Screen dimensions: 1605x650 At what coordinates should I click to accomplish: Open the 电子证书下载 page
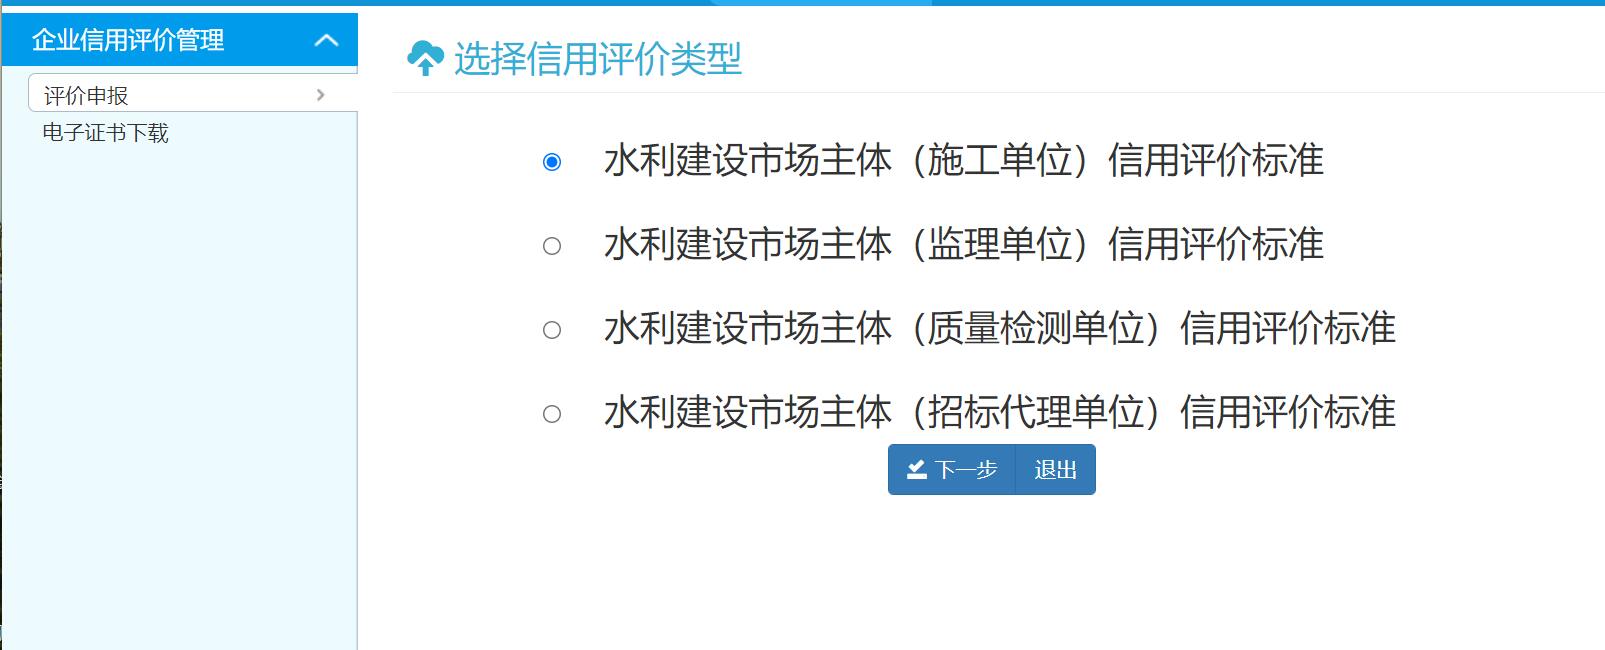point(106,133)
